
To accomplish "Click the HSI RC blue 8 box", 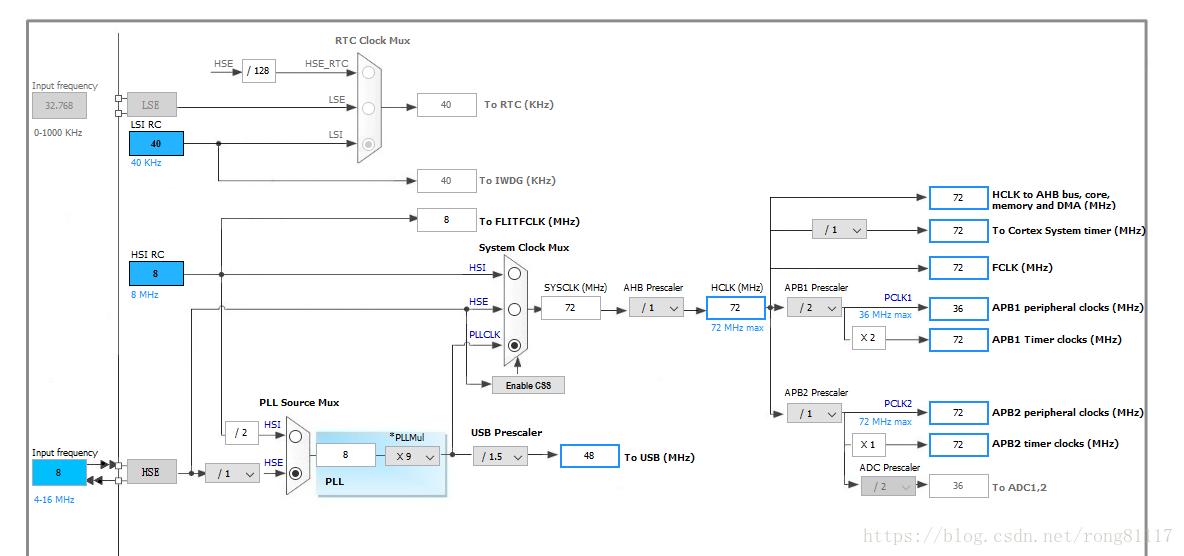I will coord(156,273).
